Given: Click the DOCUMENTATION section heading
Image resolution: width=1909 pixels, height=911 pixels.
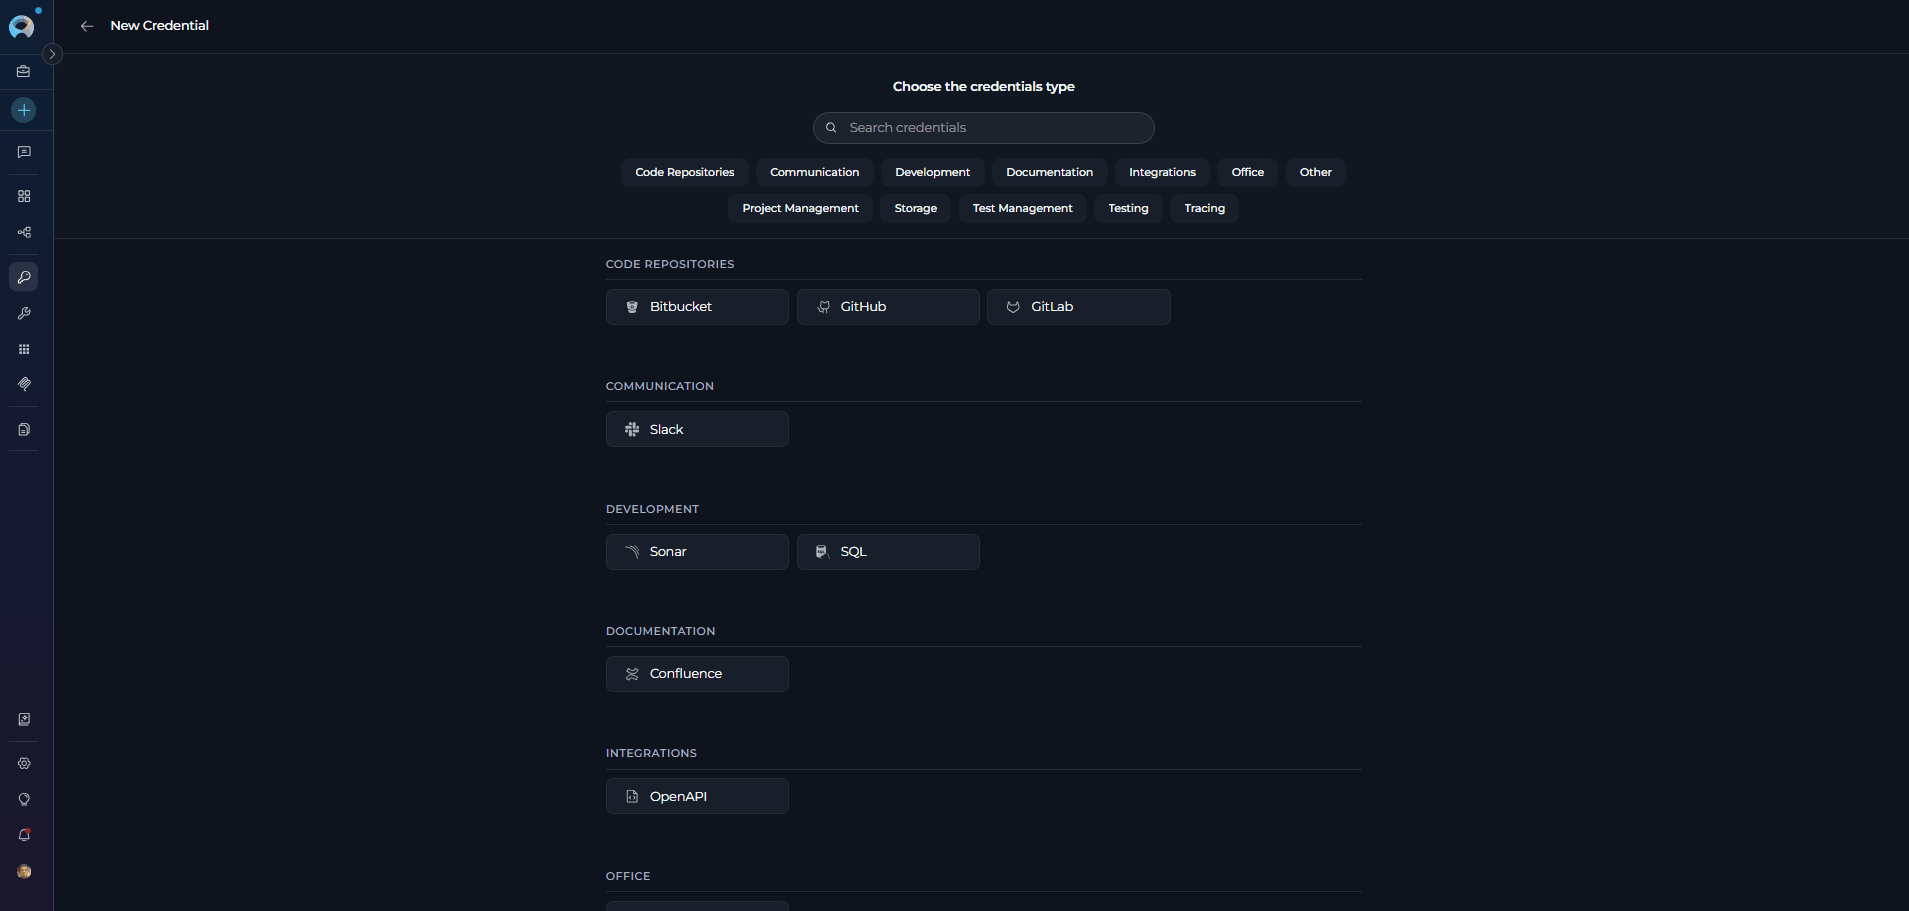Looking at the screenshot, I should (x=661, y=631).
